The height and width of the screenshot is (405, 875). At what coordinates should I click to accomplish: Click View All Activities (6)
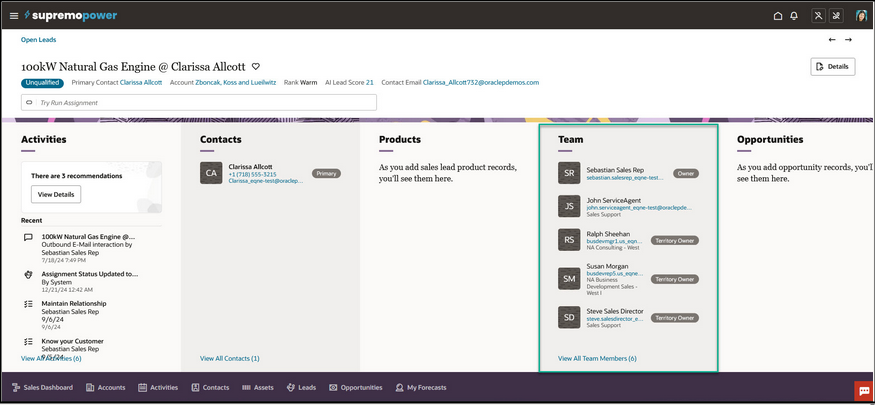[x=51, y=358]
